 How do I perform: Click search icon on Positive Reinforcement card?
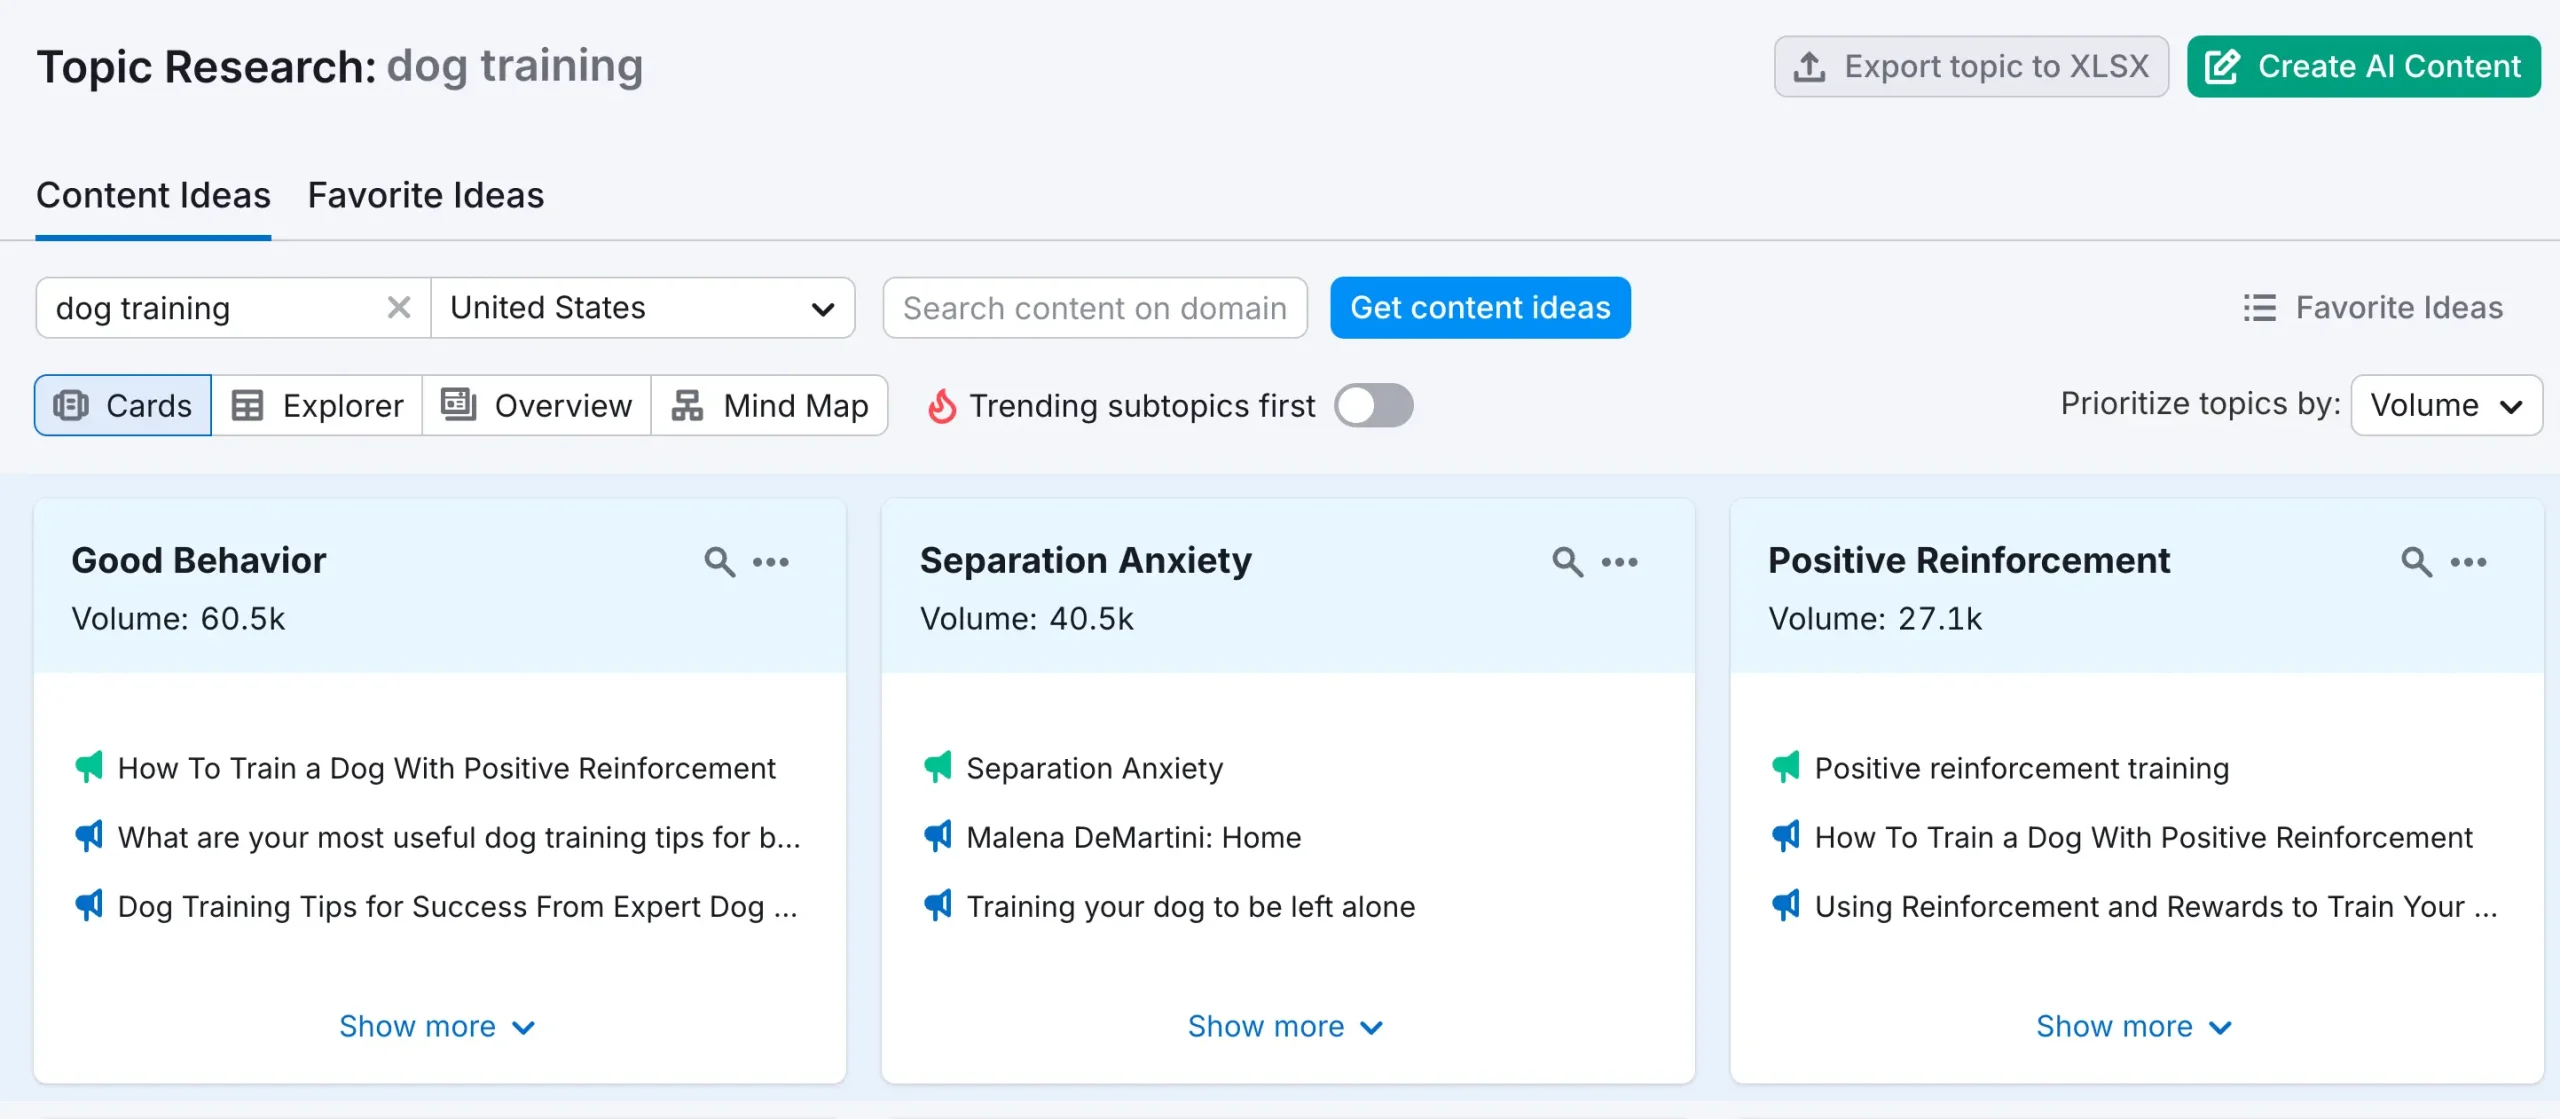click(x=2416, y=562)
